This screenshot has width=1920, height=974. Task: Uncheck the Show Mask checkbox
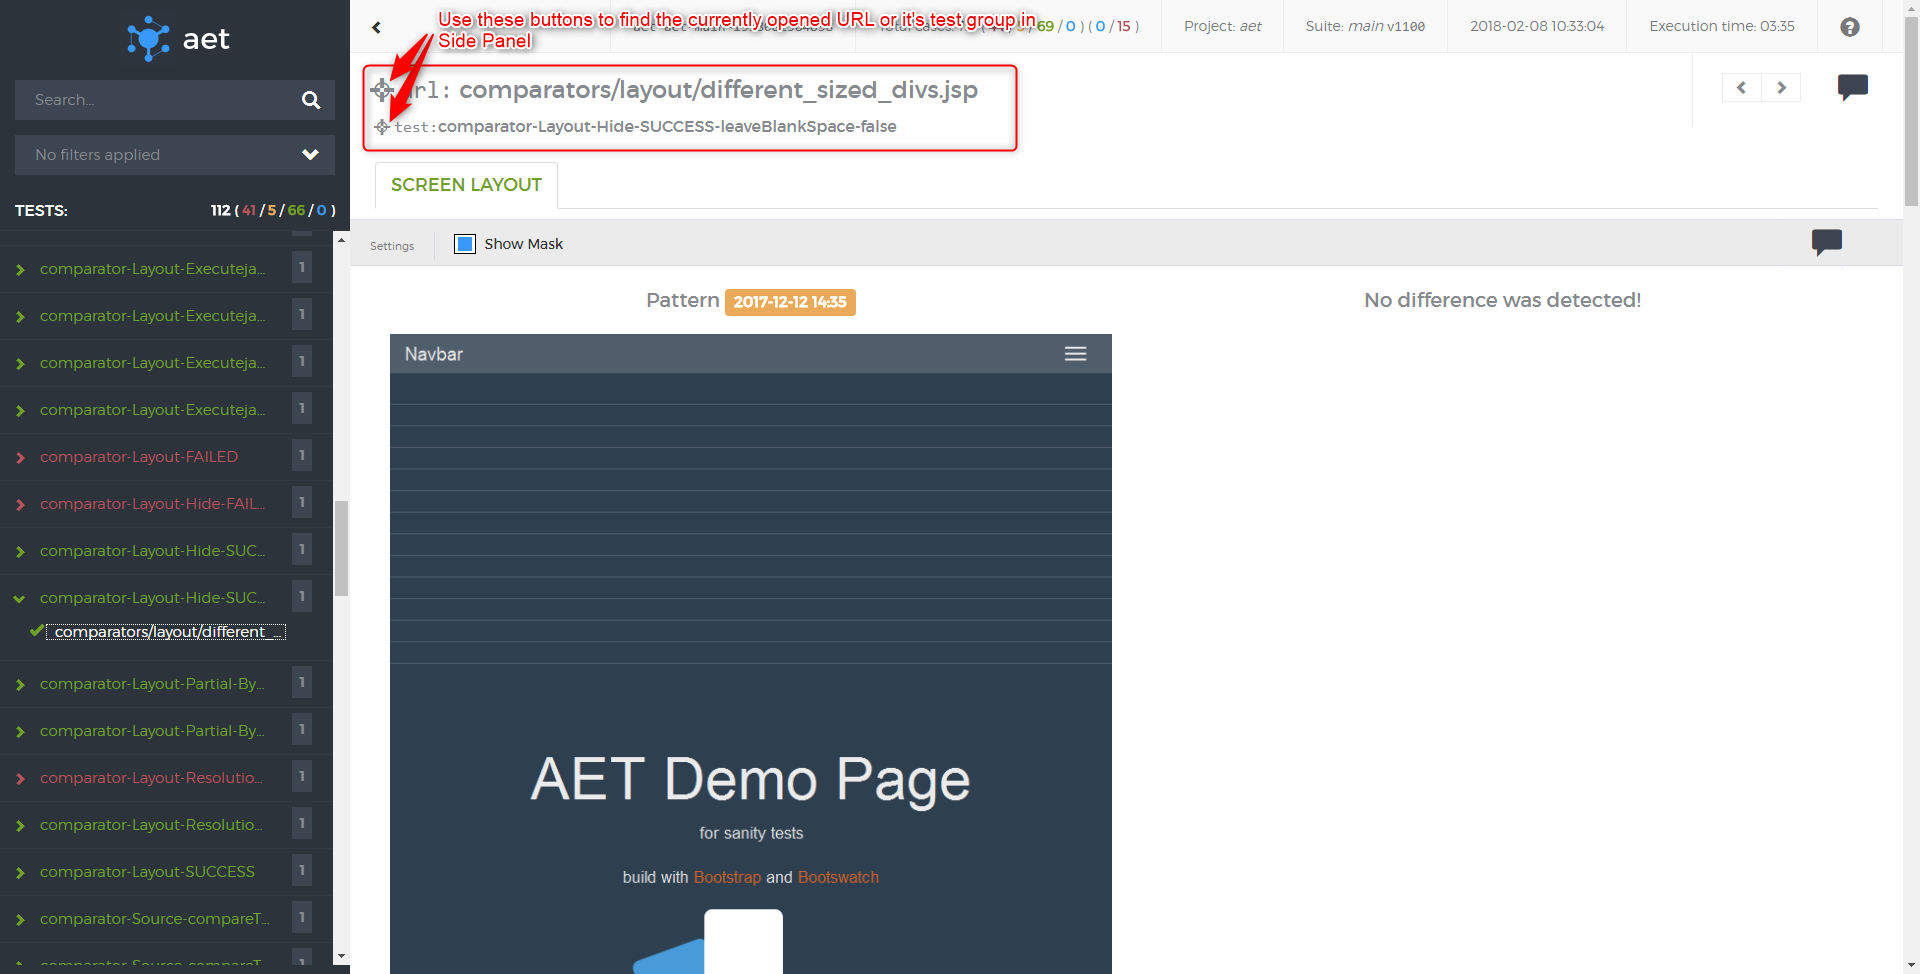pyautogui.click(x=464, y=244)
